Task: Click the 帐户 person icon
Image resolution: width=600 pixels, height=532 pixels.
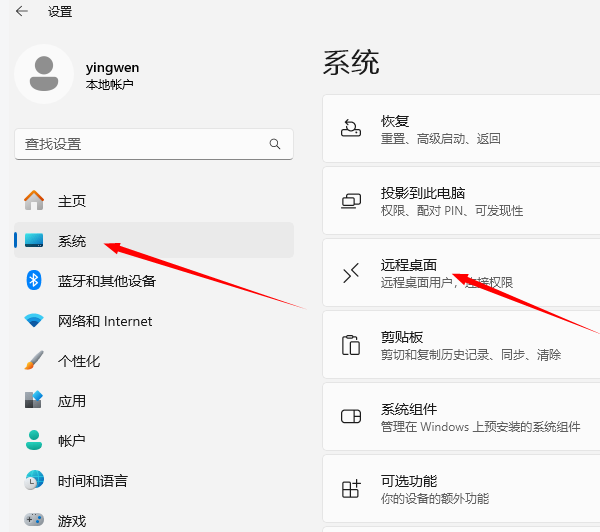Action: point(34,441)
